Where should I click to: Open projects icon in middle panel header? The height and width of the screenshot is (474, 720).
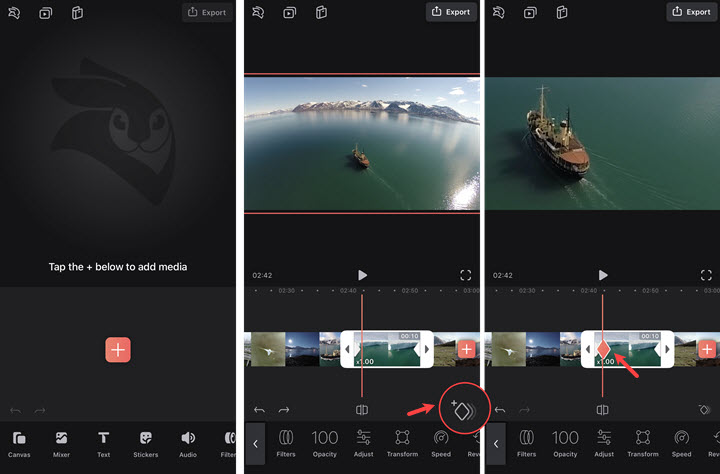pos(289,12)
